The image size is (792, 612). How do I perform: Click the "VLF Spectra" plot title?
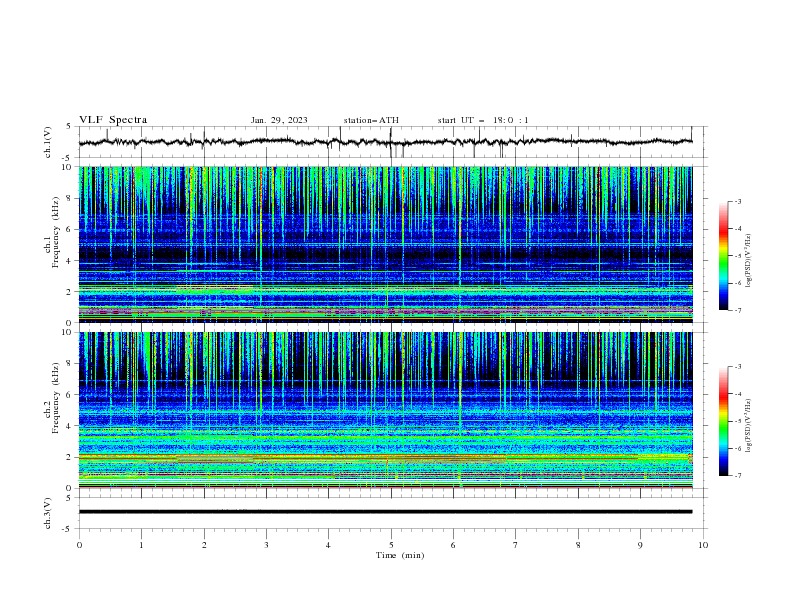click(x=113, y=120)
